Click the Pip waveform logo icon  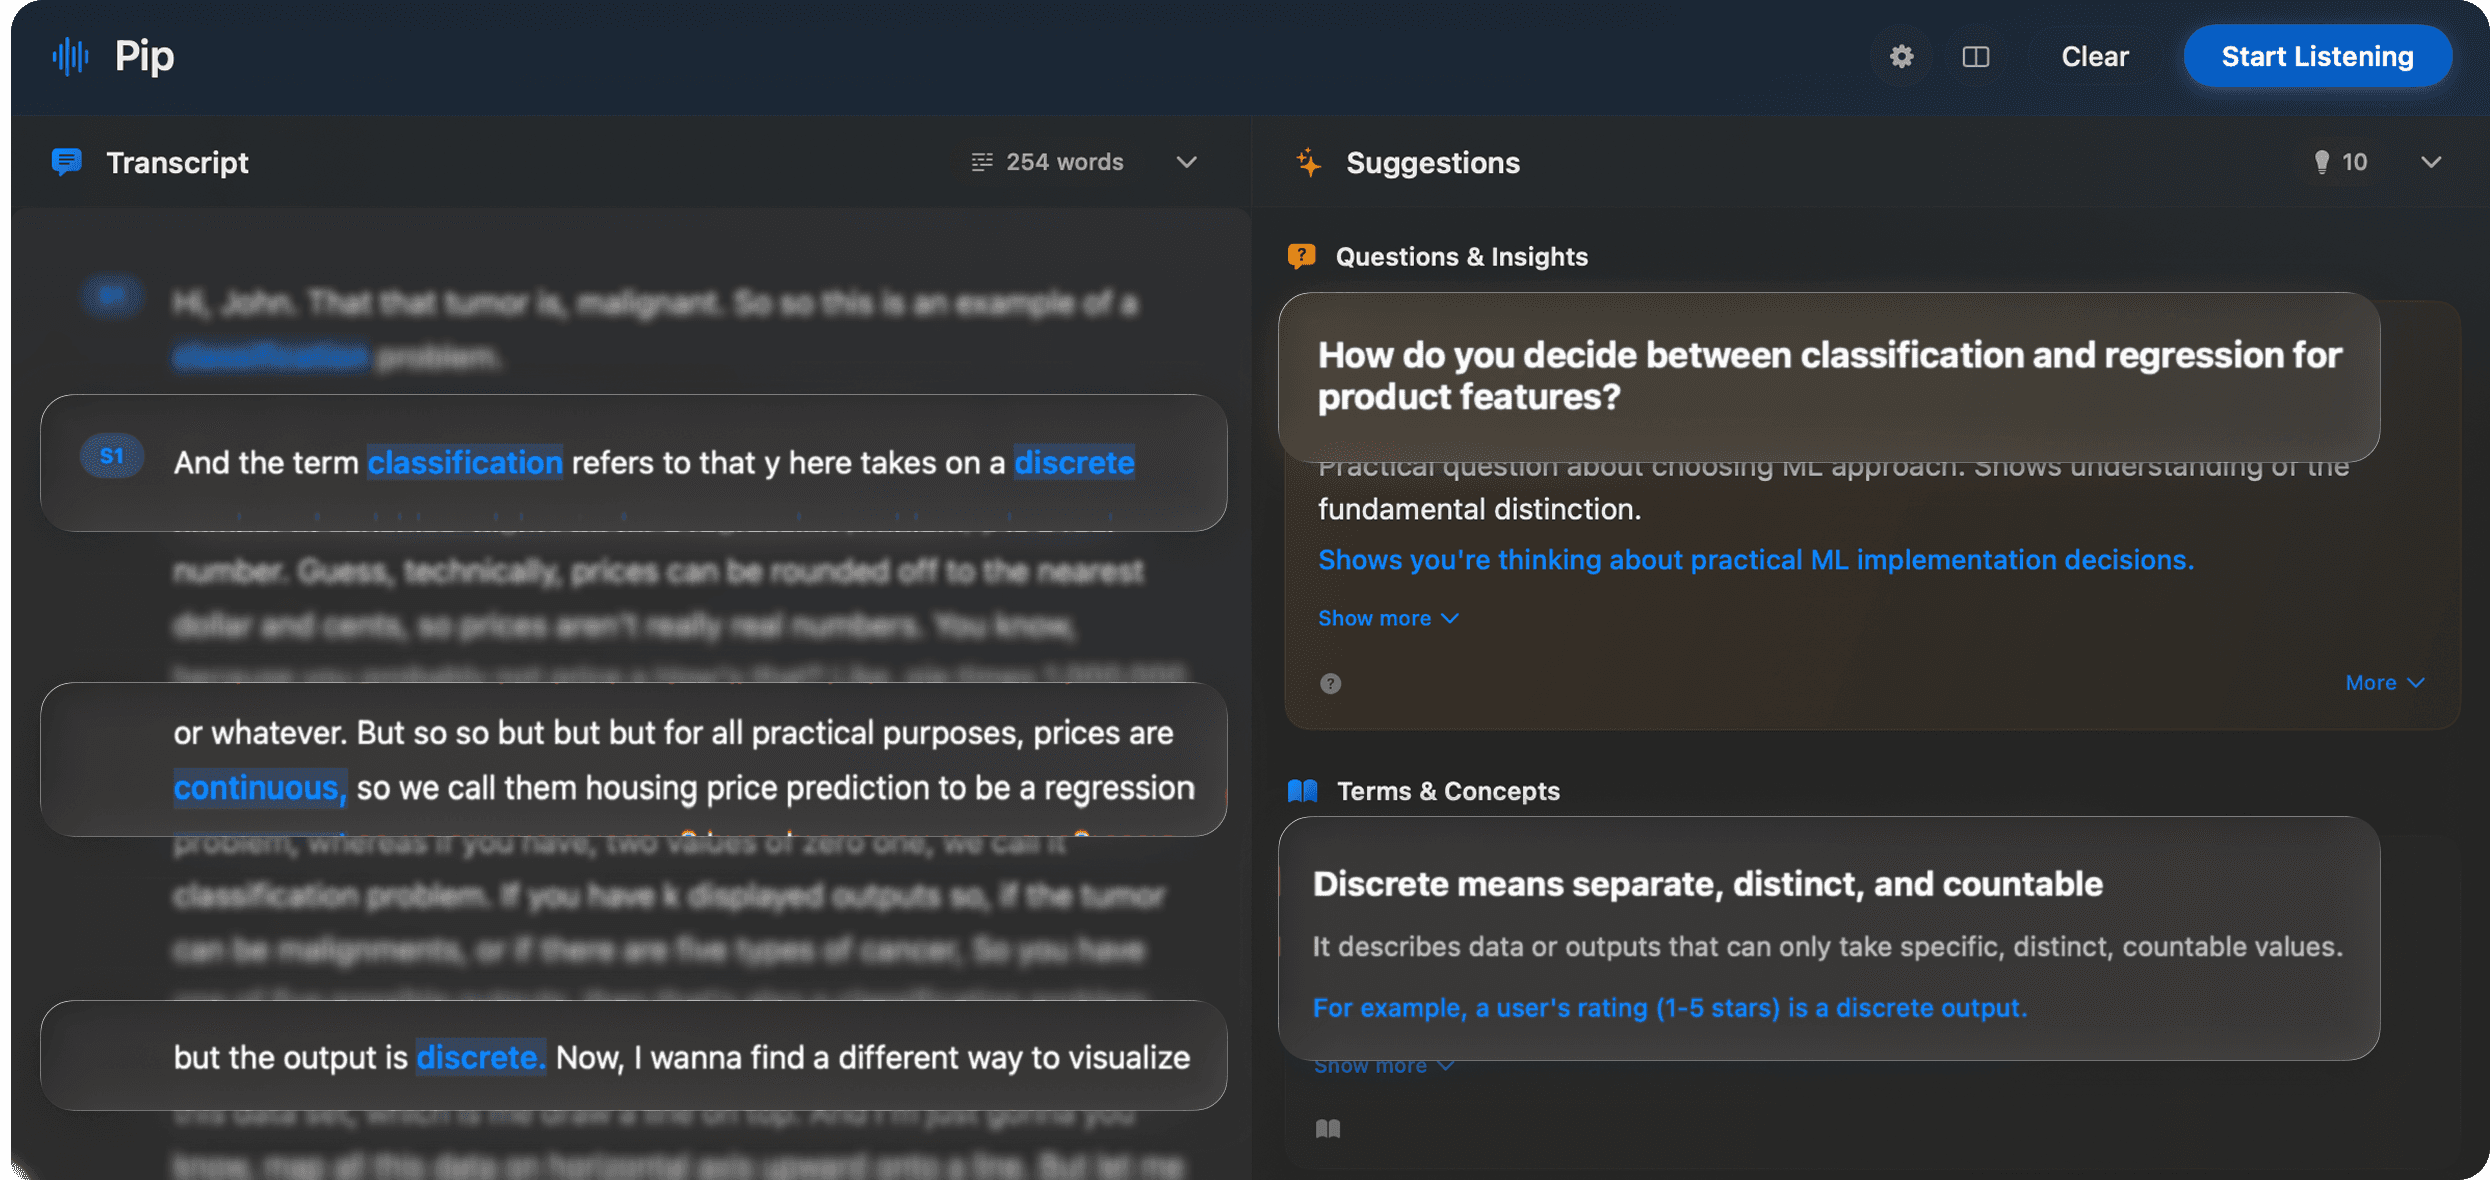click(70, 56)
